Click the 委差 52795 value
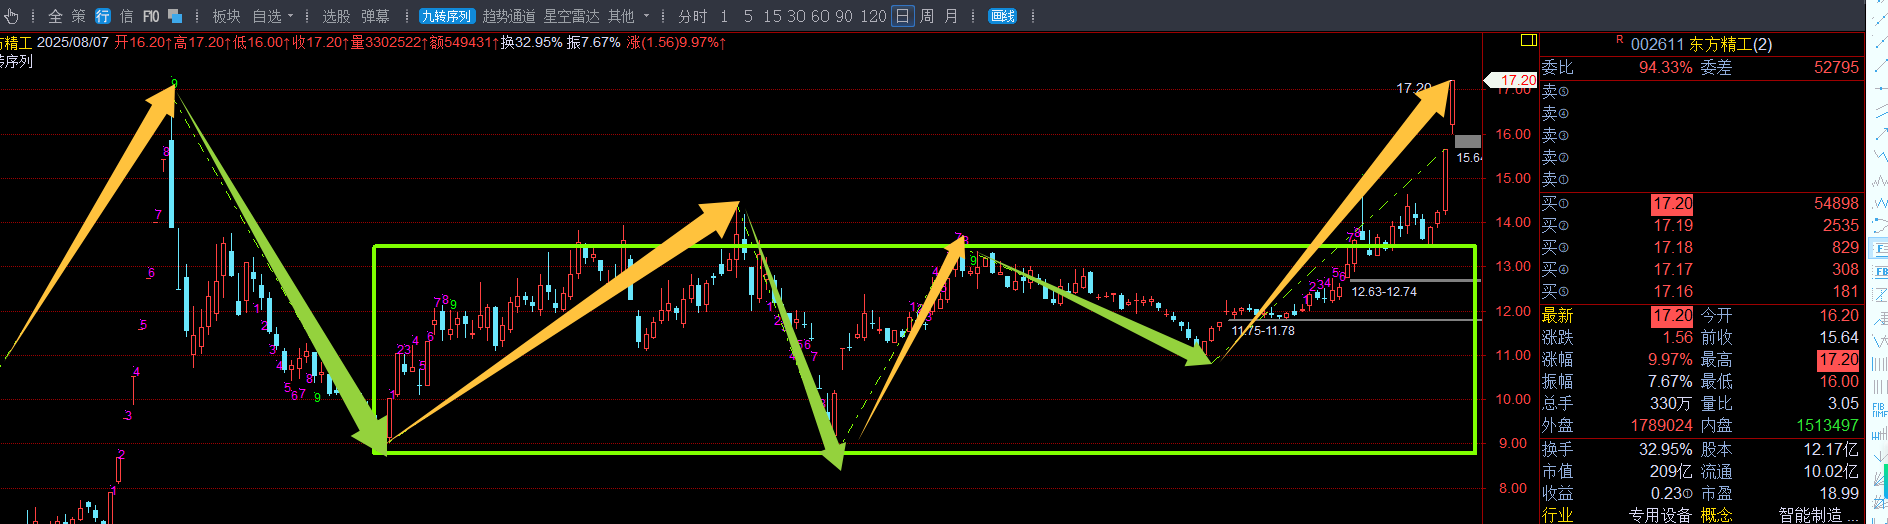The width and height of the screenshot is (1888, 524). coord(1836,67)
